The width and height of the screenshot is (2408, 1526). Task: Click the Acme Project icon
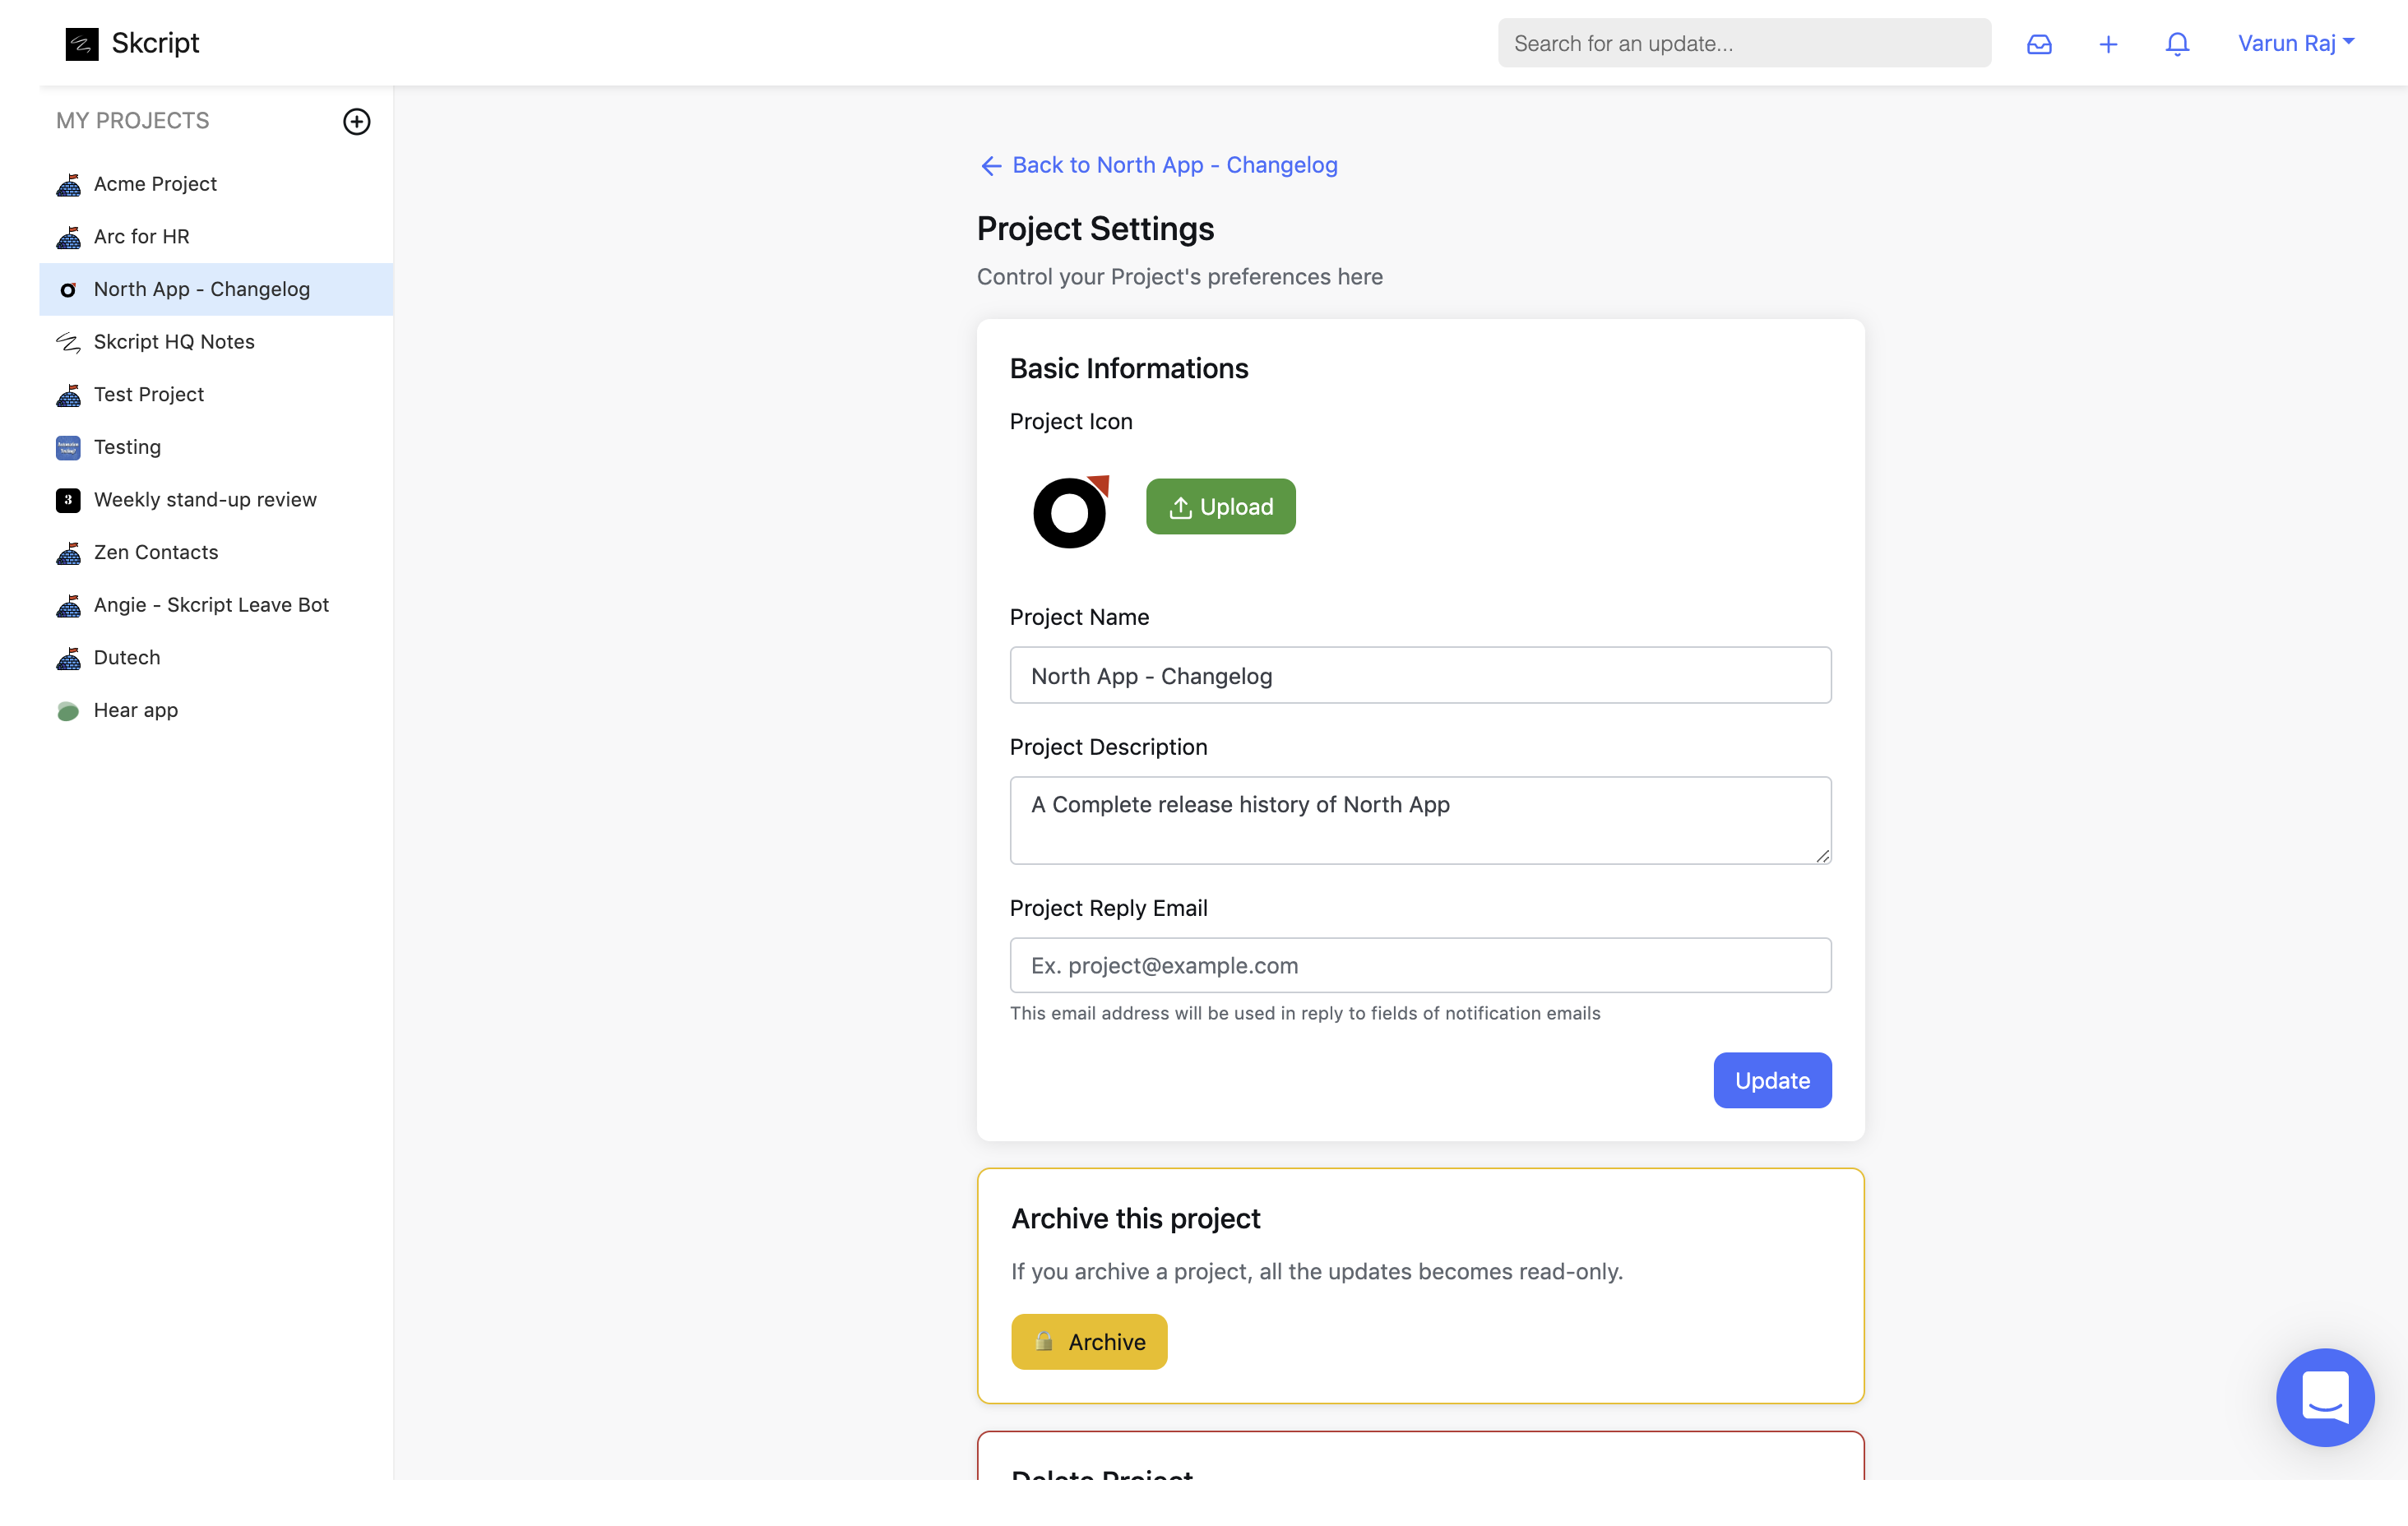(68, 185)
